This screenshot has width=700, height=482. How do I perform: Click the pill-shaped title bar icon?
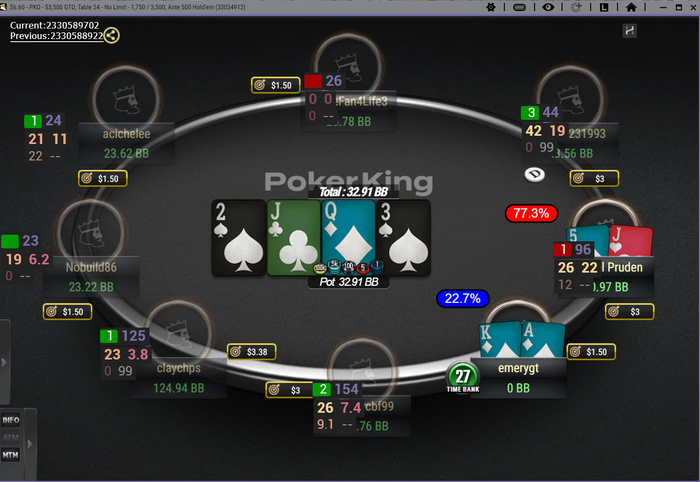click(520, 7)
